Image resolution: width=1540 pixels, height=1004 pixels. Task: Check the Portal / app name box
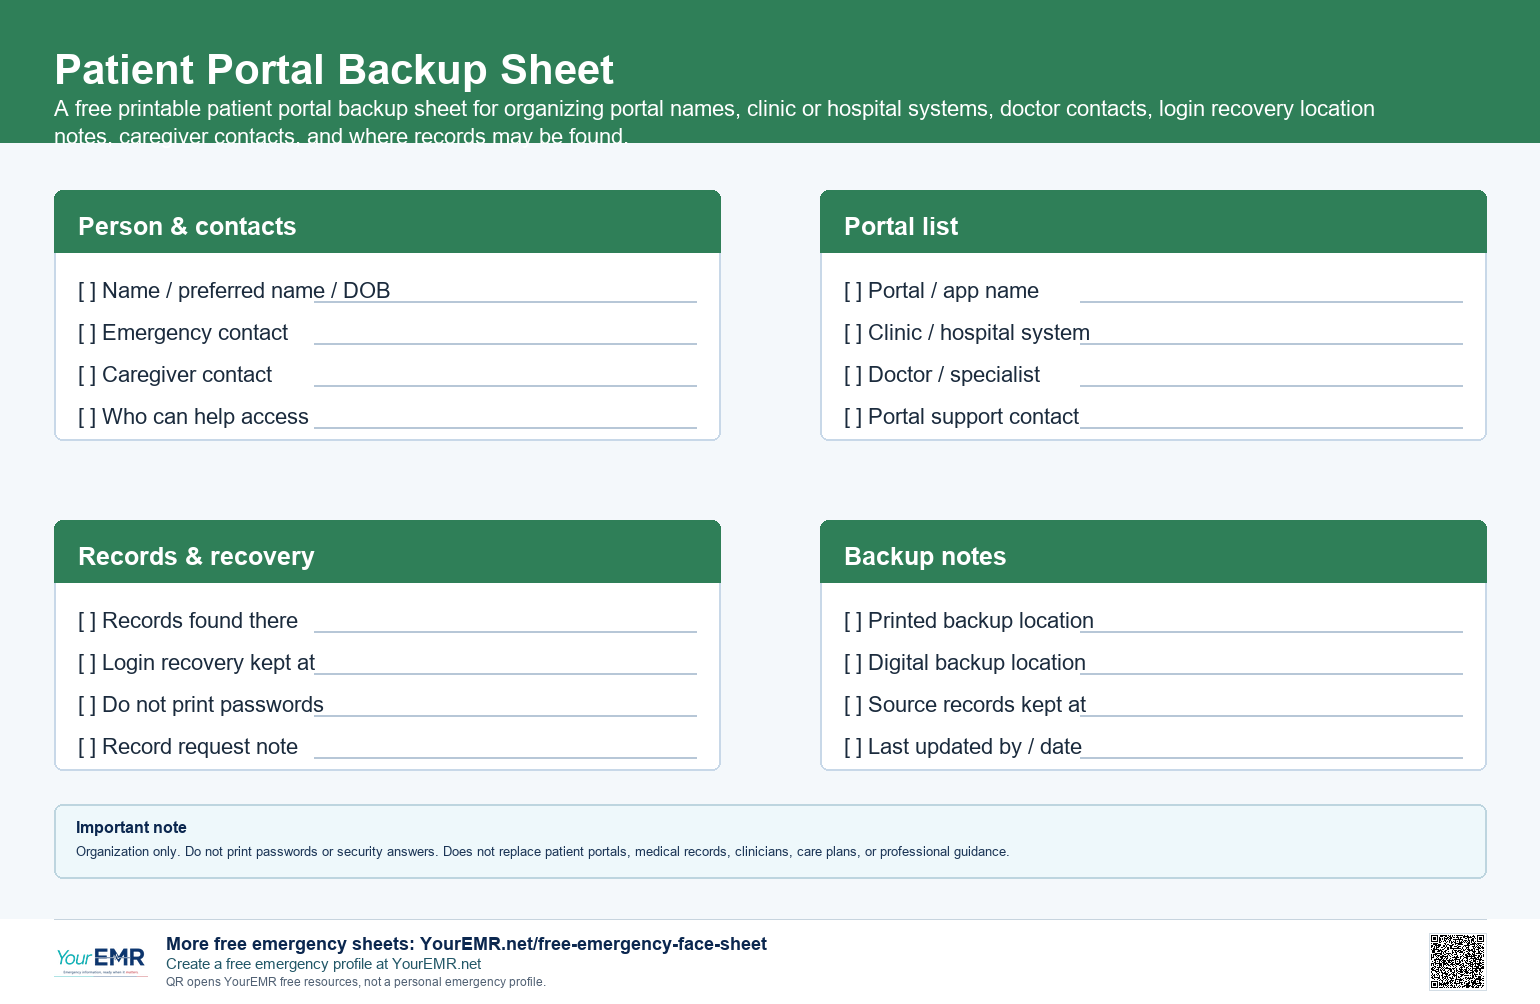(853, 291)
